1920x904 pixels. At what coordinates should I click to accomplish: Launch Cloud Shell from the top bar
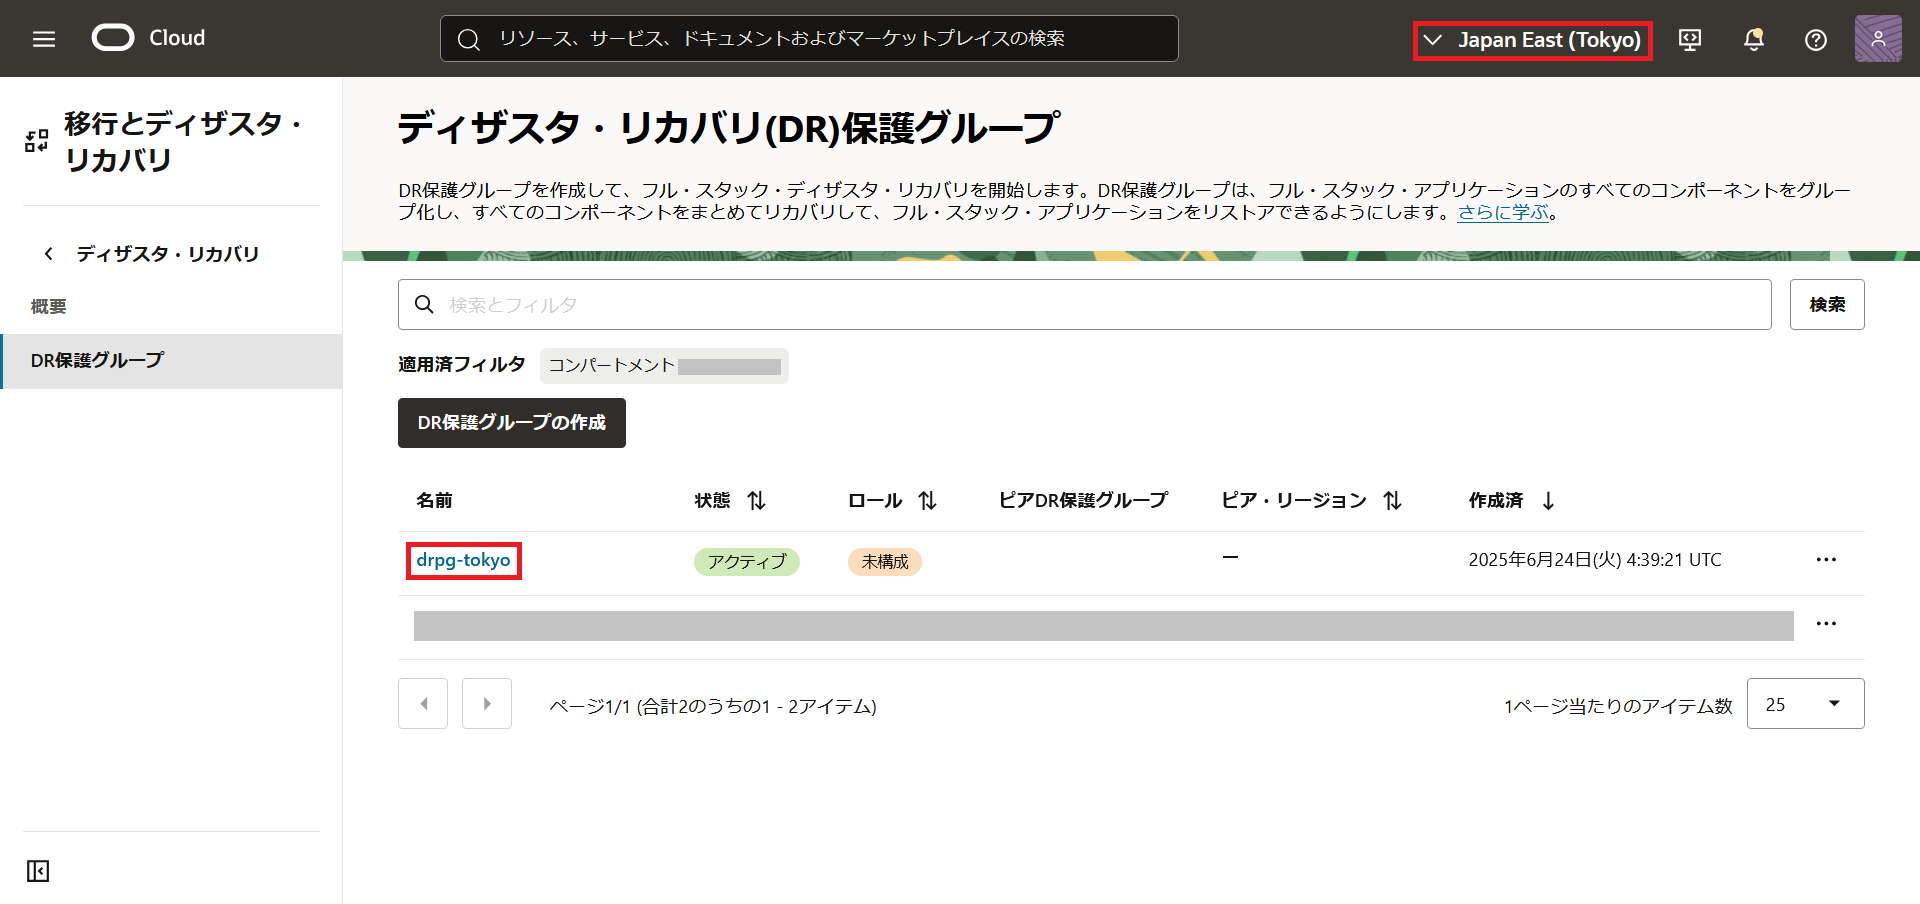click(1690, 38)
